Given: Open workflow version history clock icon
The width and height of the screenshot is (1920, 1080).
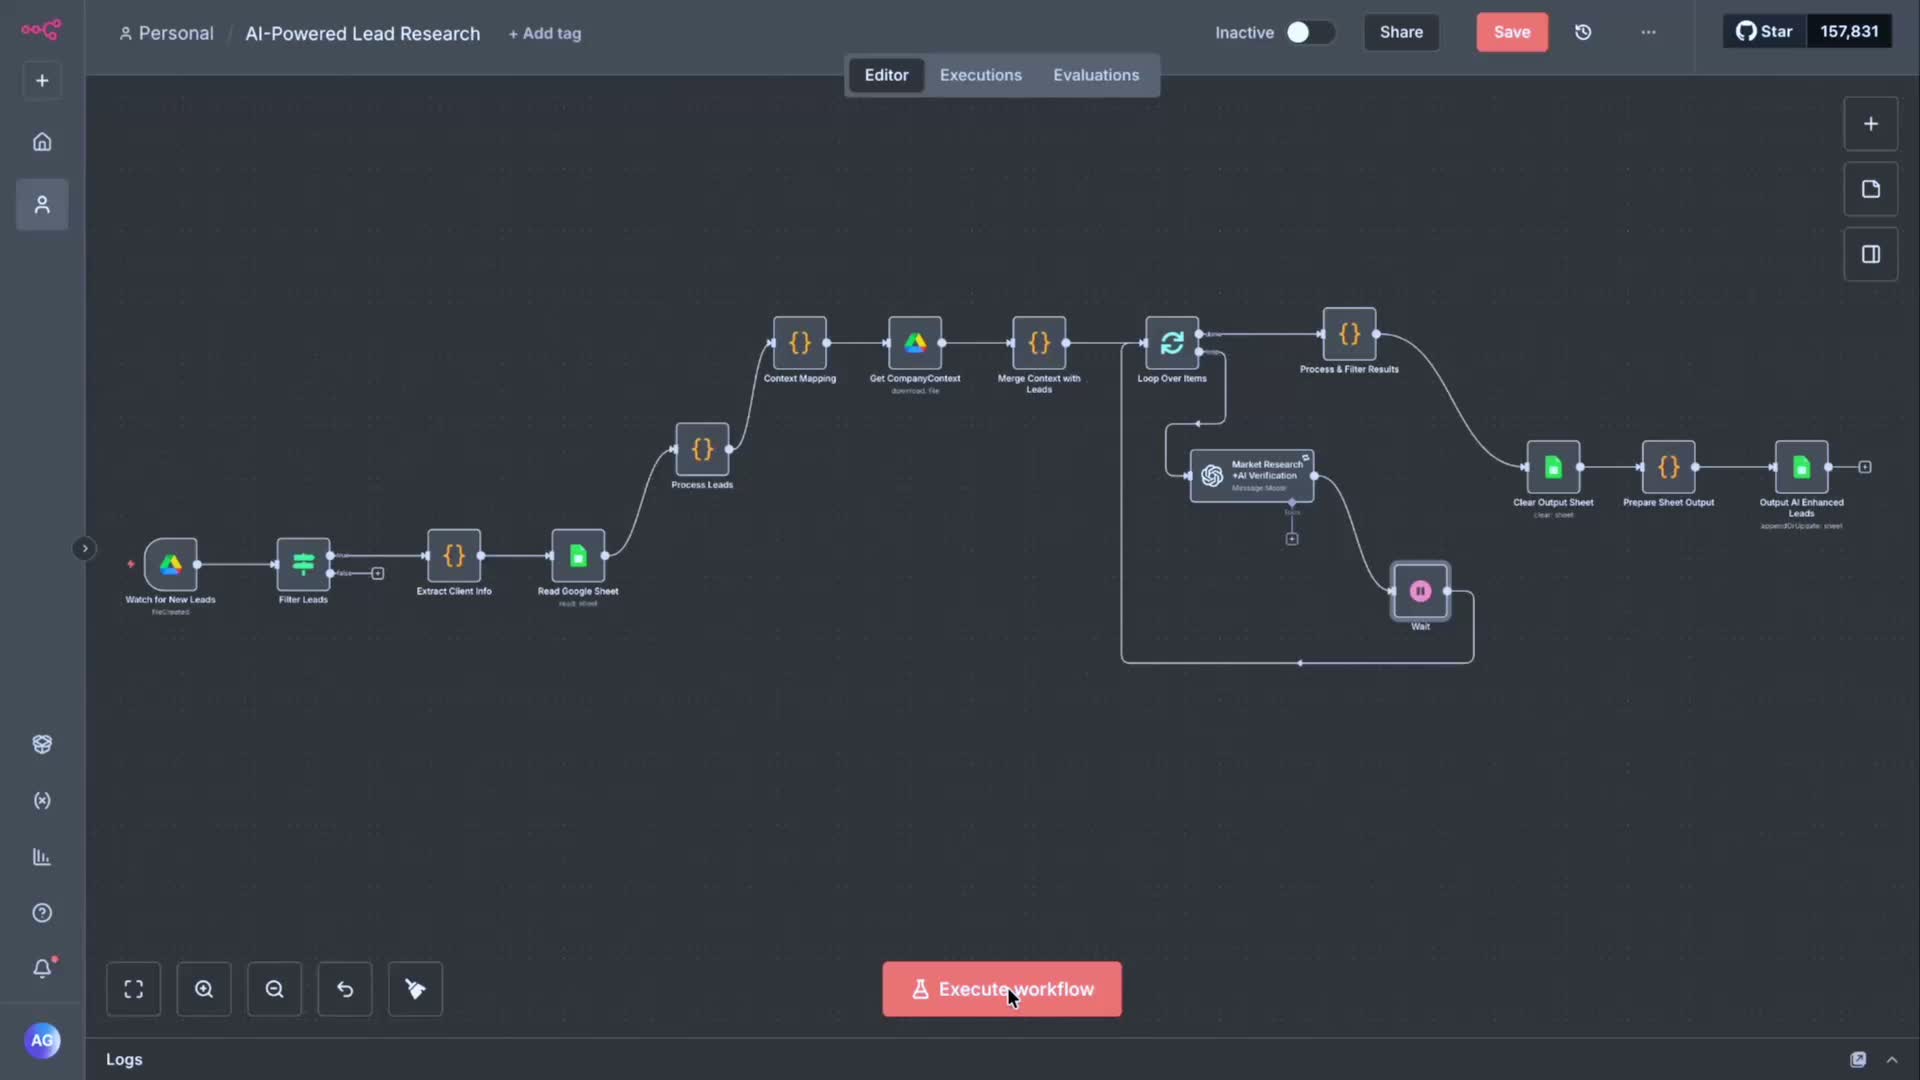Looking at the screenshot, I should tap(1583, 32).
